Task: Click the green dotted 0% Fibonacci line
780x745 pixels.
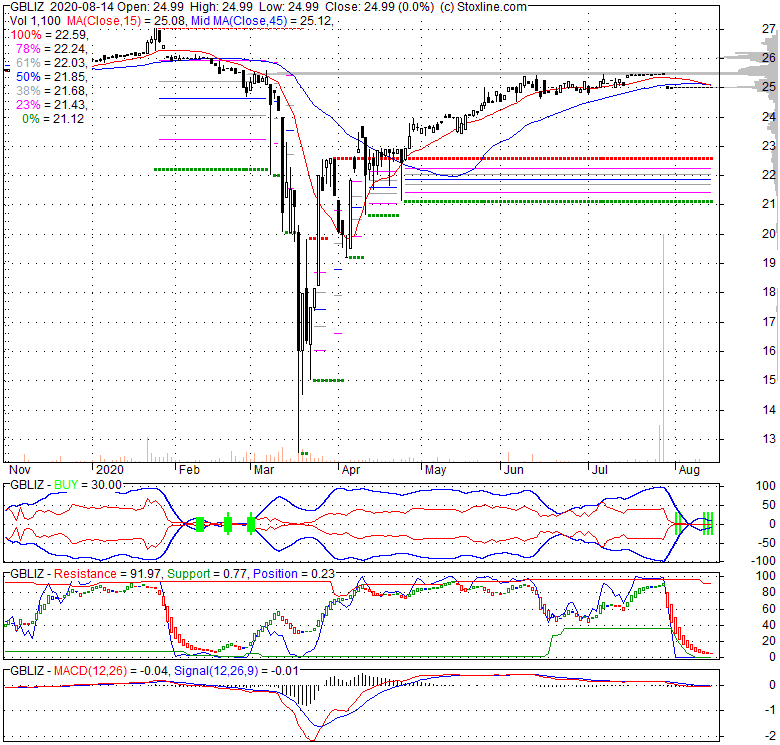Action: (x=558, y=201)
